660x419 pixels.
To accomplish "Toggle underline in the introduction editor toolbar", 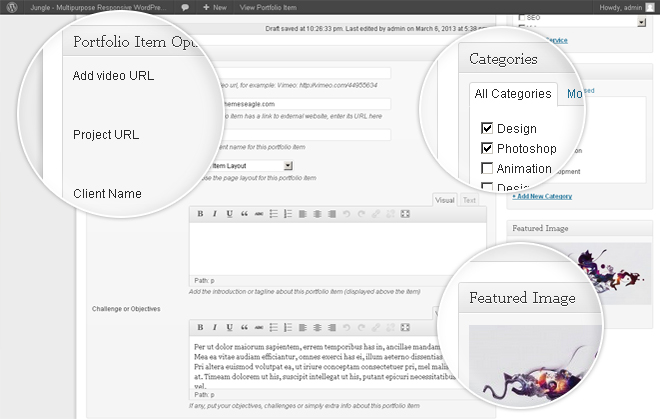I will point(229,214).
